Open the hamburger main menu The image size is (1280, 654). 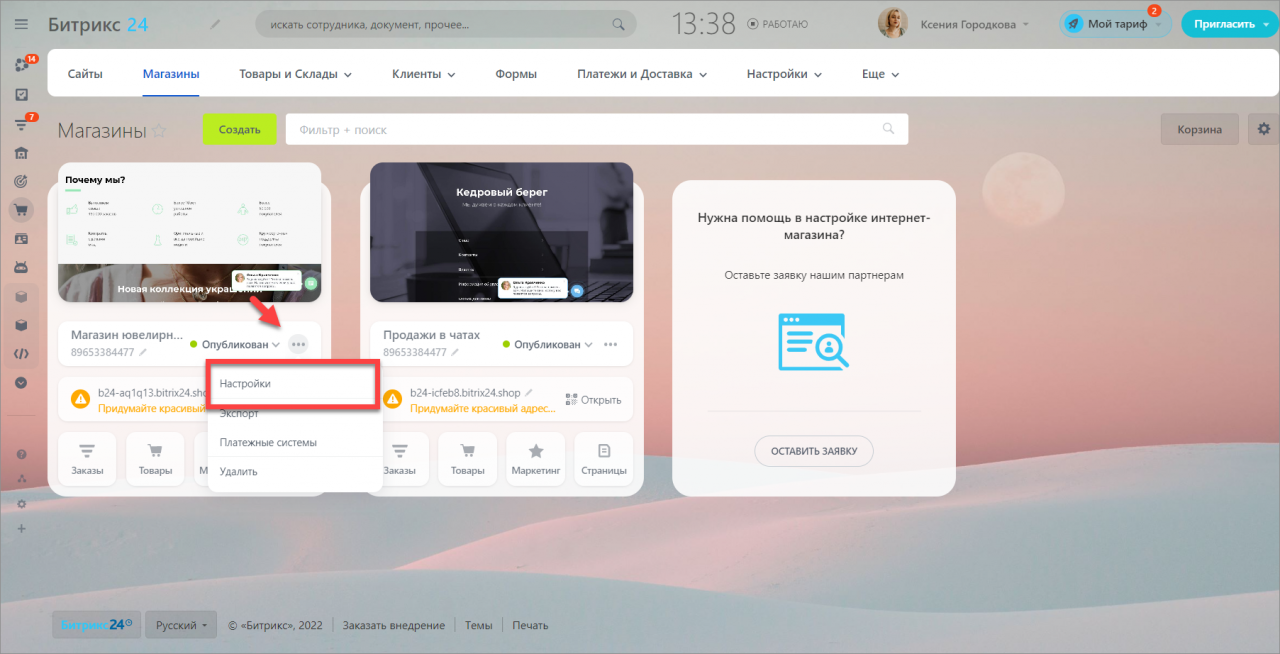pos(22,24)
